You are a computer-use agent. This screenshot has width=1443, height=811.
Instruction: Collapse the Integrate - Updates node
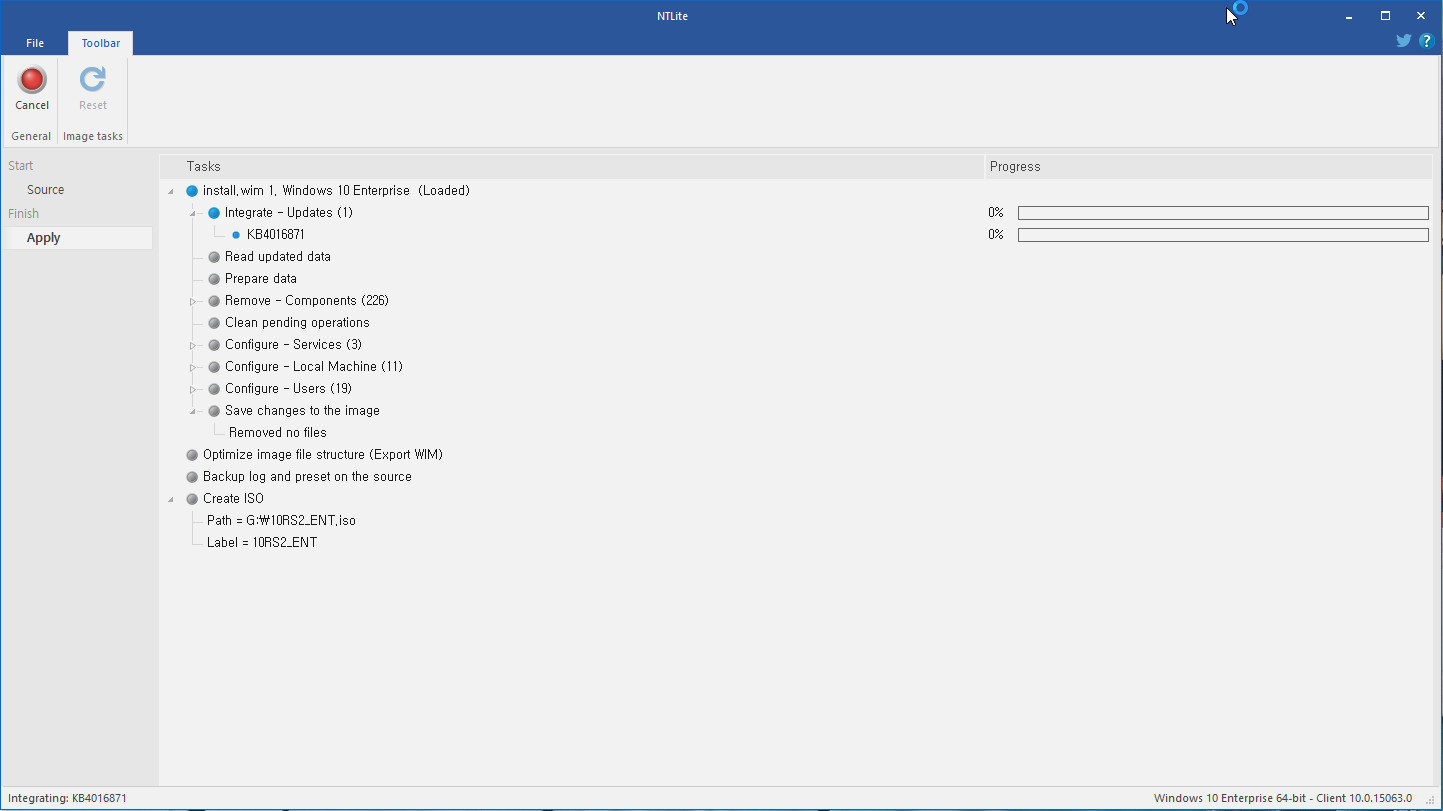click(193, 213)
